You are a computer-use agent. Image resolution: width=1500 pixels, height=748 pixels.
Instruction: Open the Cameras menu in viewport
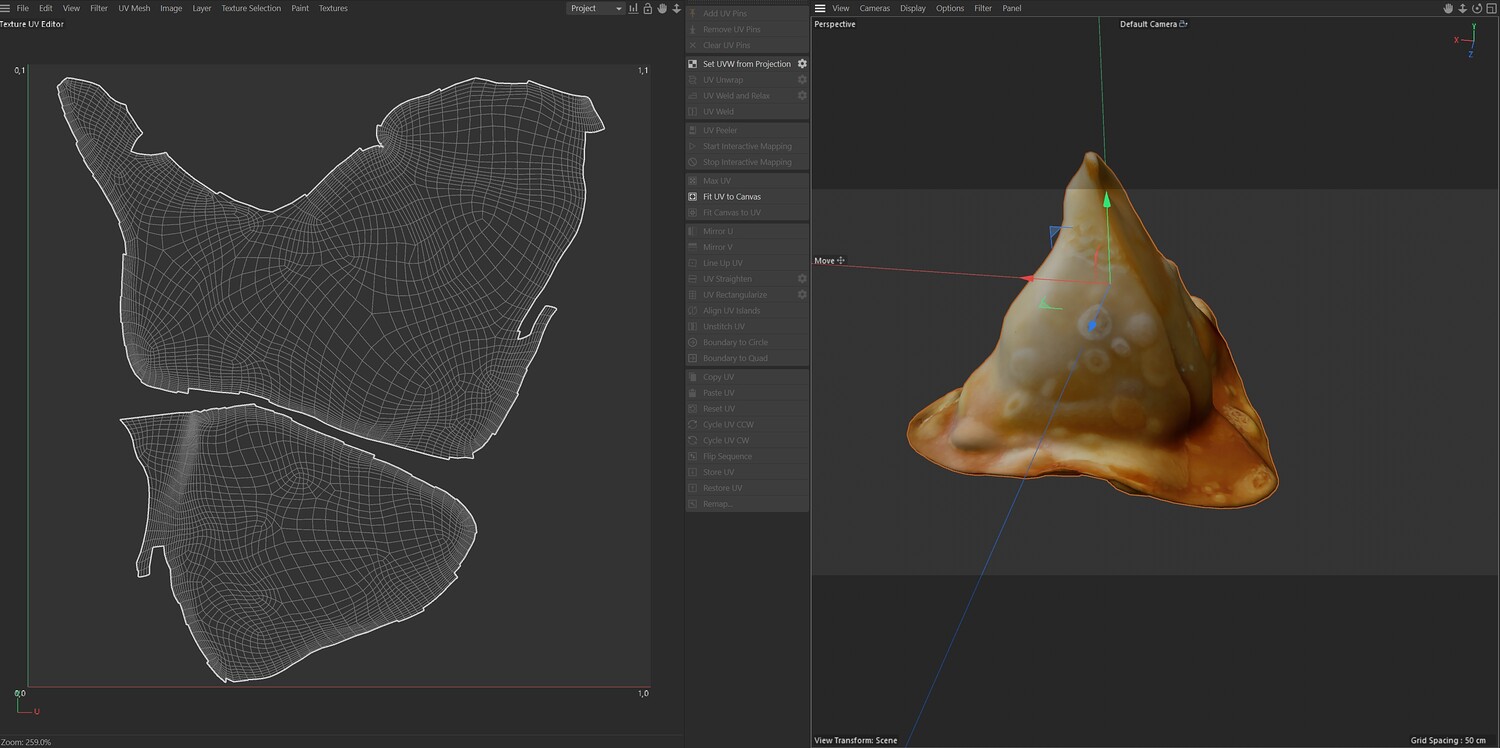[875, 8]
